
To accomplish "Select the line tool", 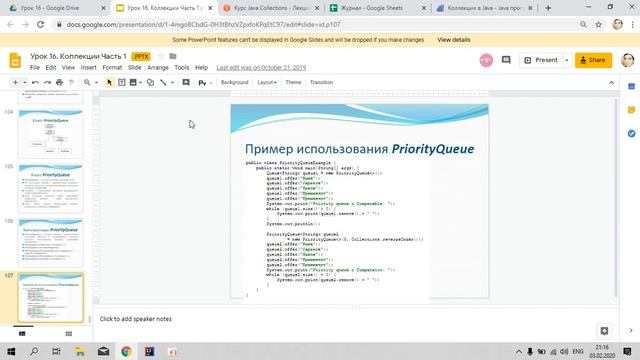I will 163,82.
